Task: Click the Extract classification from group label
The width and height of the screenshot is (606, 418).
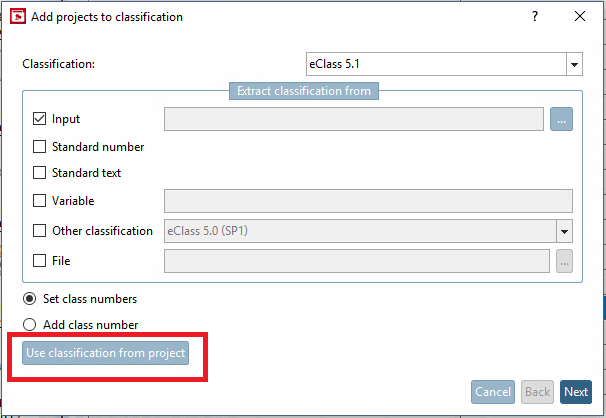Action: [x=304, y=91]
